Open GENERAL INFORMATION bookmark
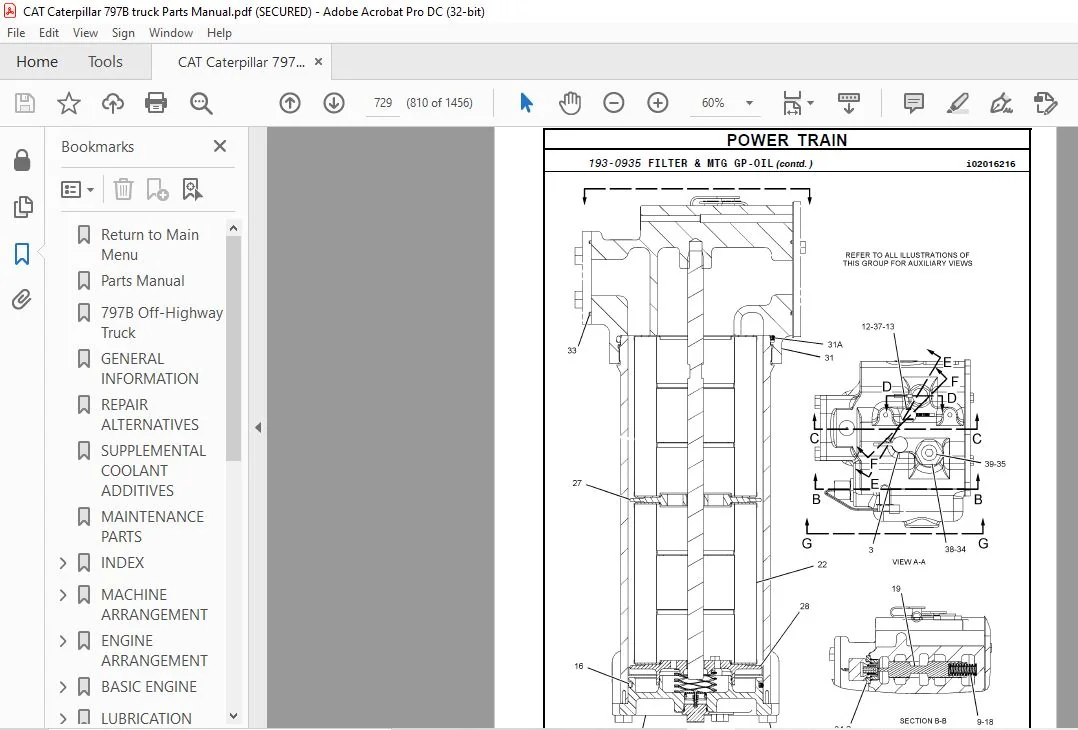Viewport: 1078px width, 730px height. (x=150, y=368)
